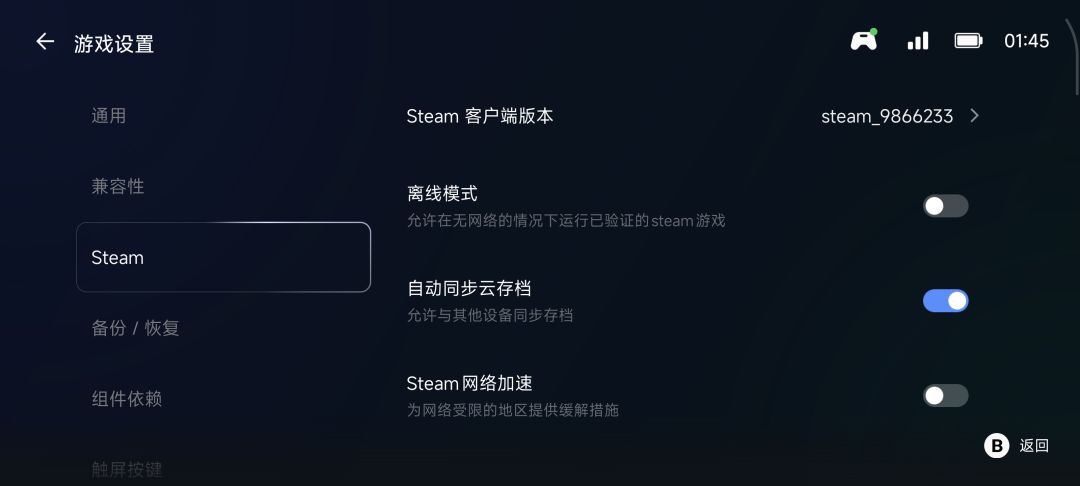Select the Steam sidebar tab

223,257
